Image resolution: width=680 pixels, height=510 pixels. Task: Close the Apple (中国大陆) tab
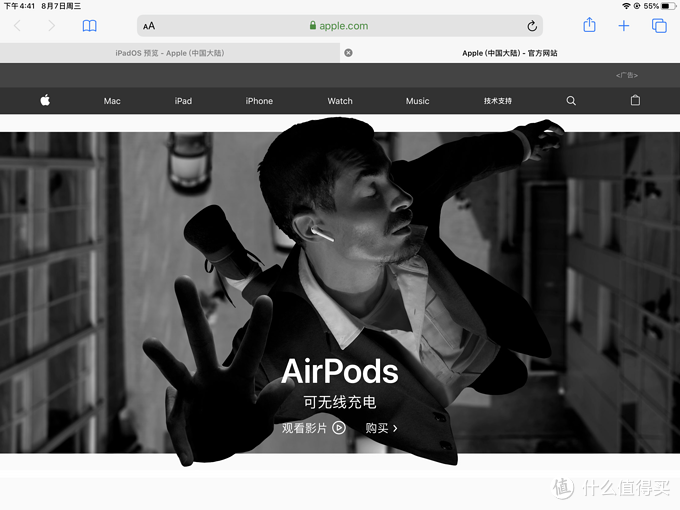pos(348,53)
